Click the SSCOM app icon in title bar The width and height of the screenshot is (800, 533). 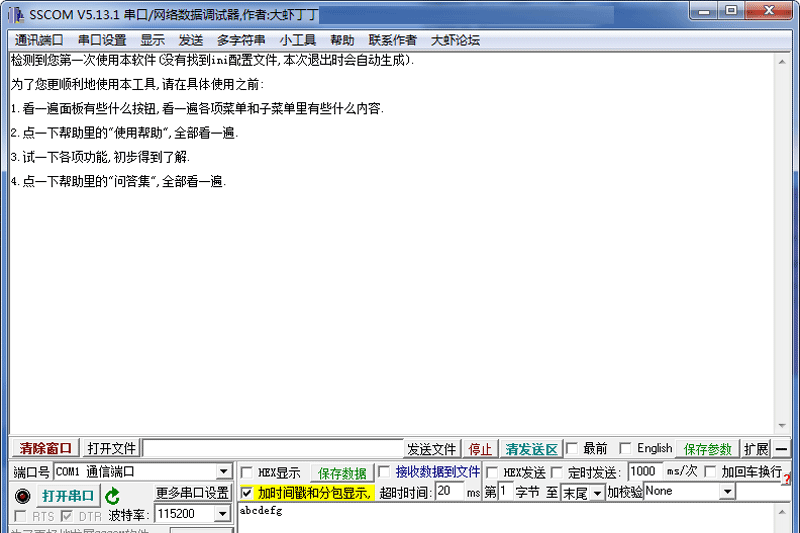16,14
